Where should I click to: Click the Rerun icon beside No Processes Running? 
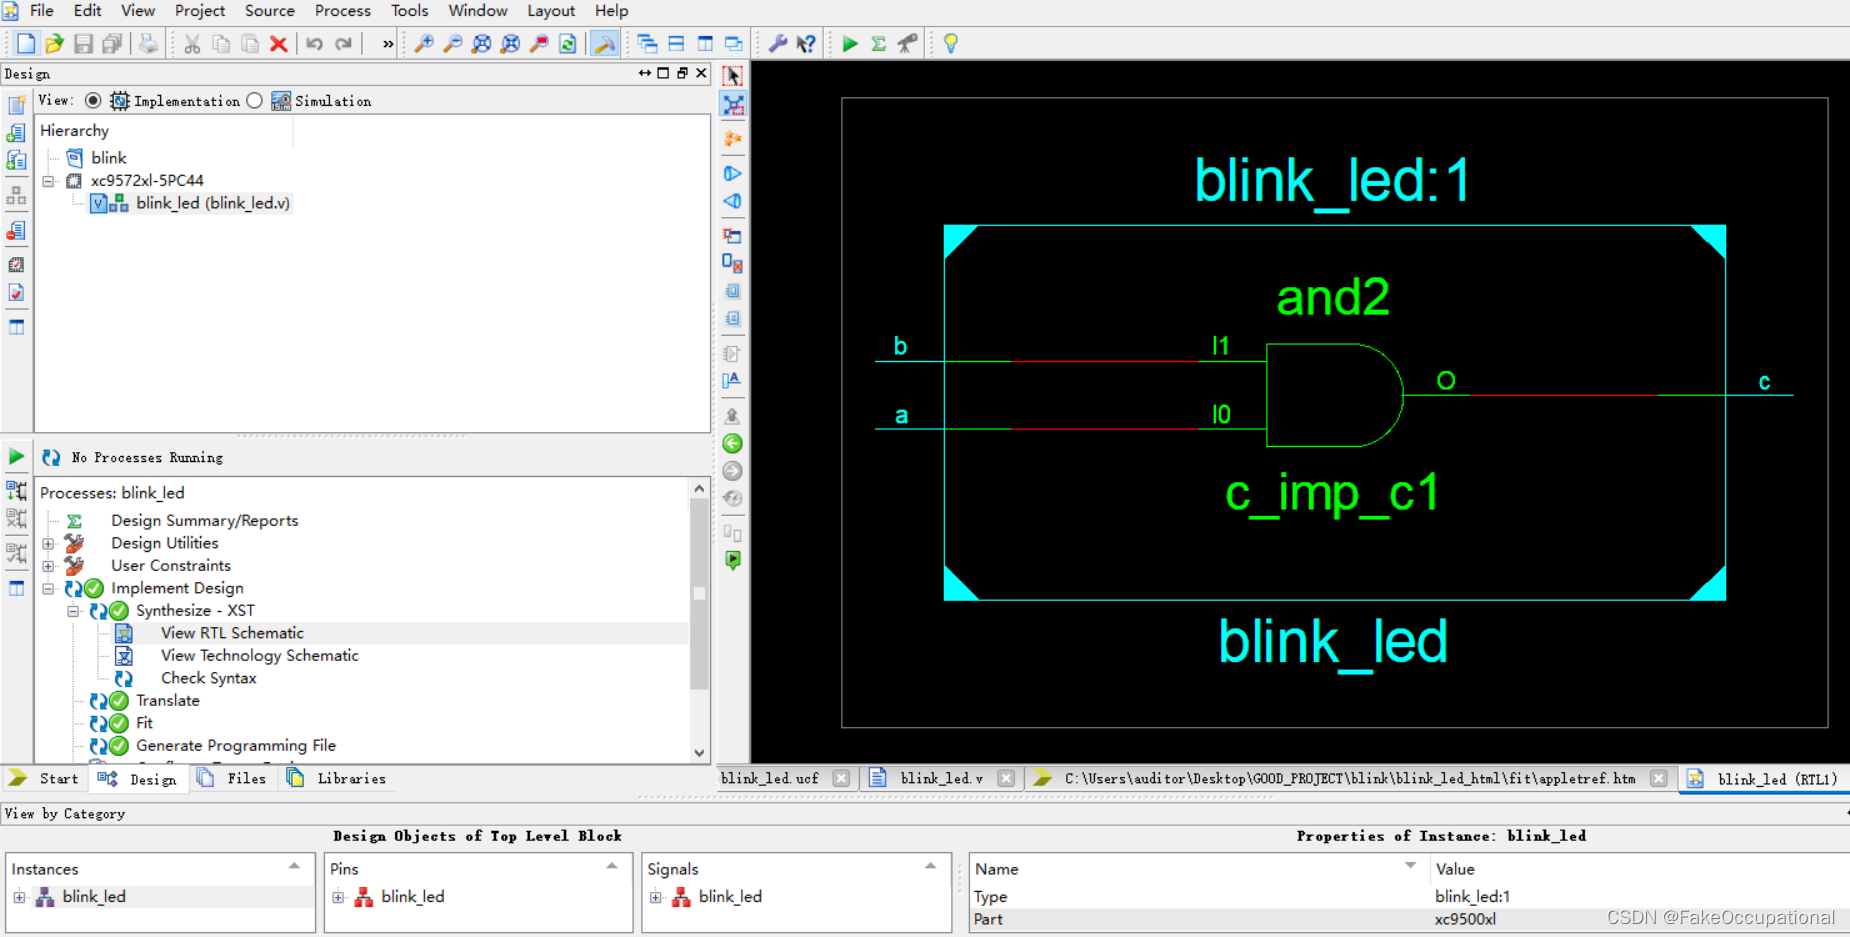pyautogui.click(x=51, y=457)
